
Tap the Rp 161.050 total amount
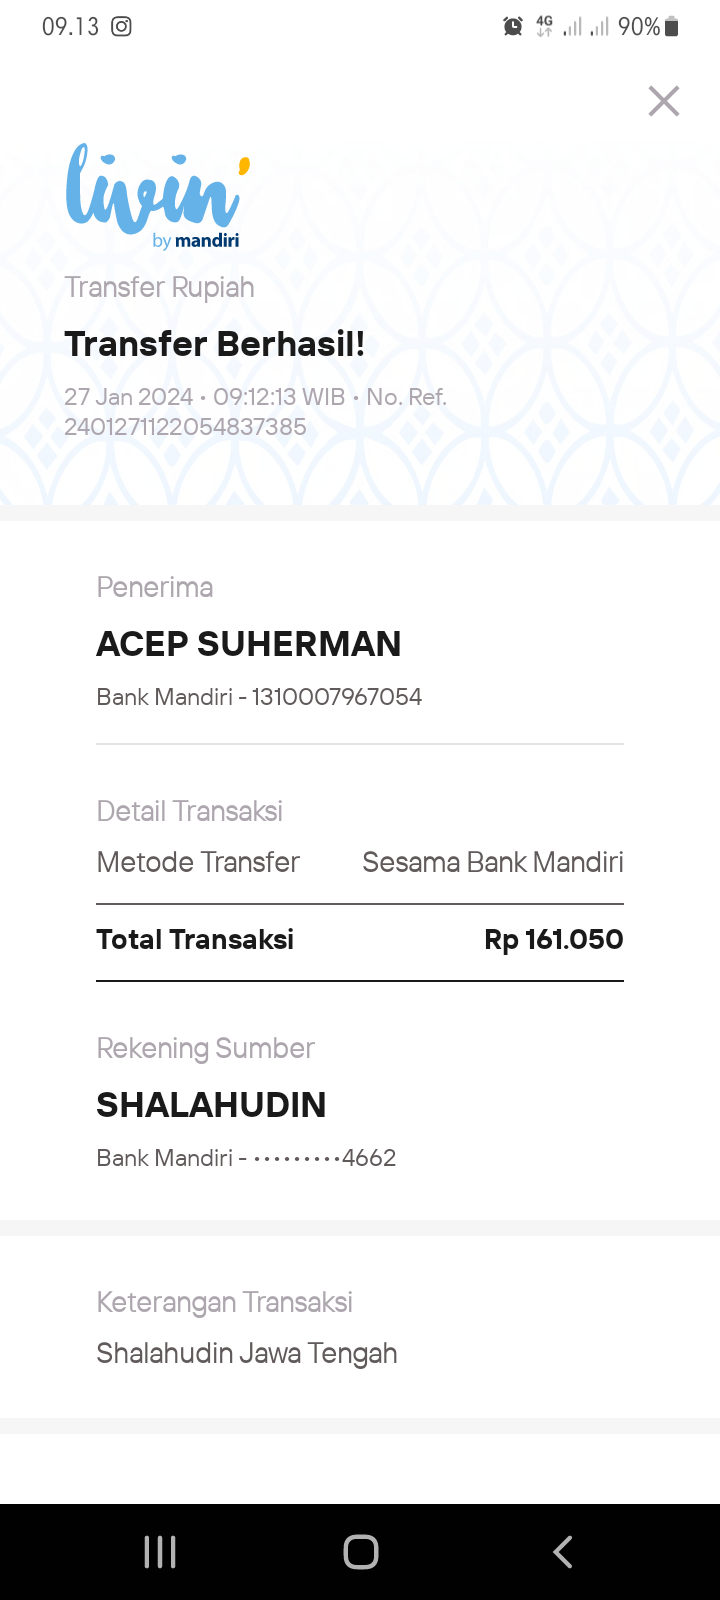click(554, 940)
